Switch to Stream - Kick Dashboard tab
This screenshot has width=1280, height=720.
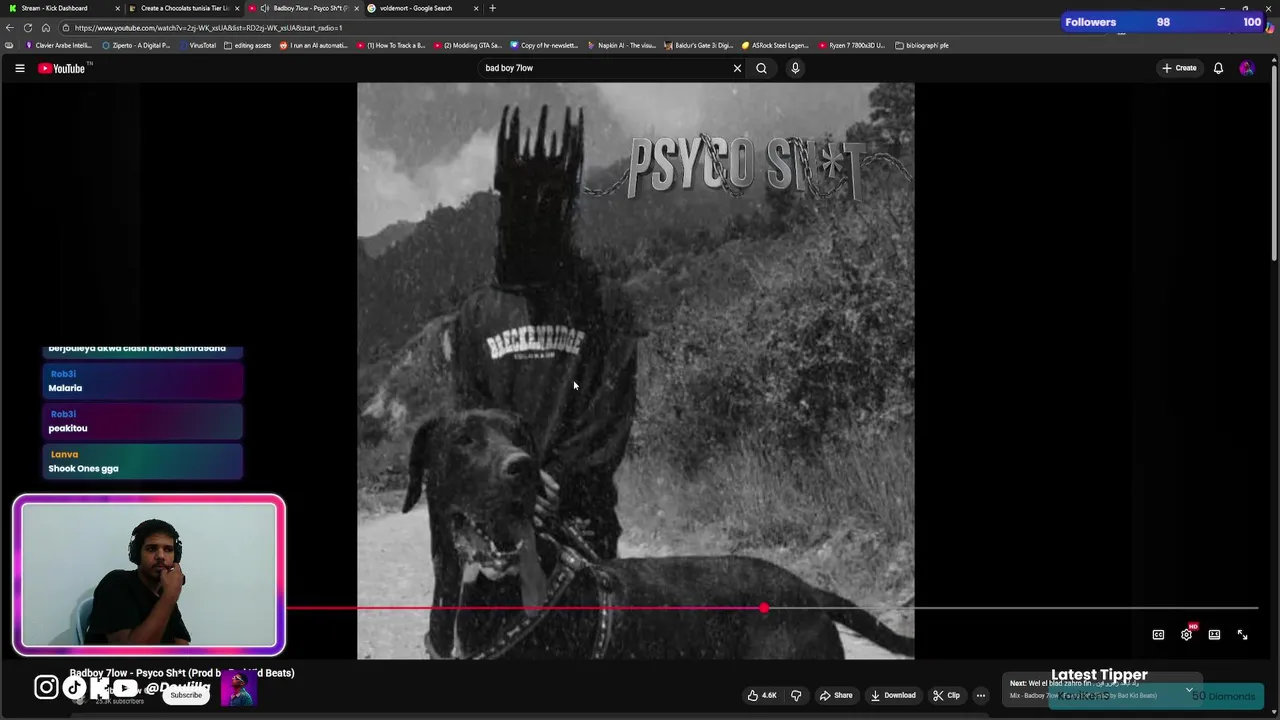tap(62, 8)
